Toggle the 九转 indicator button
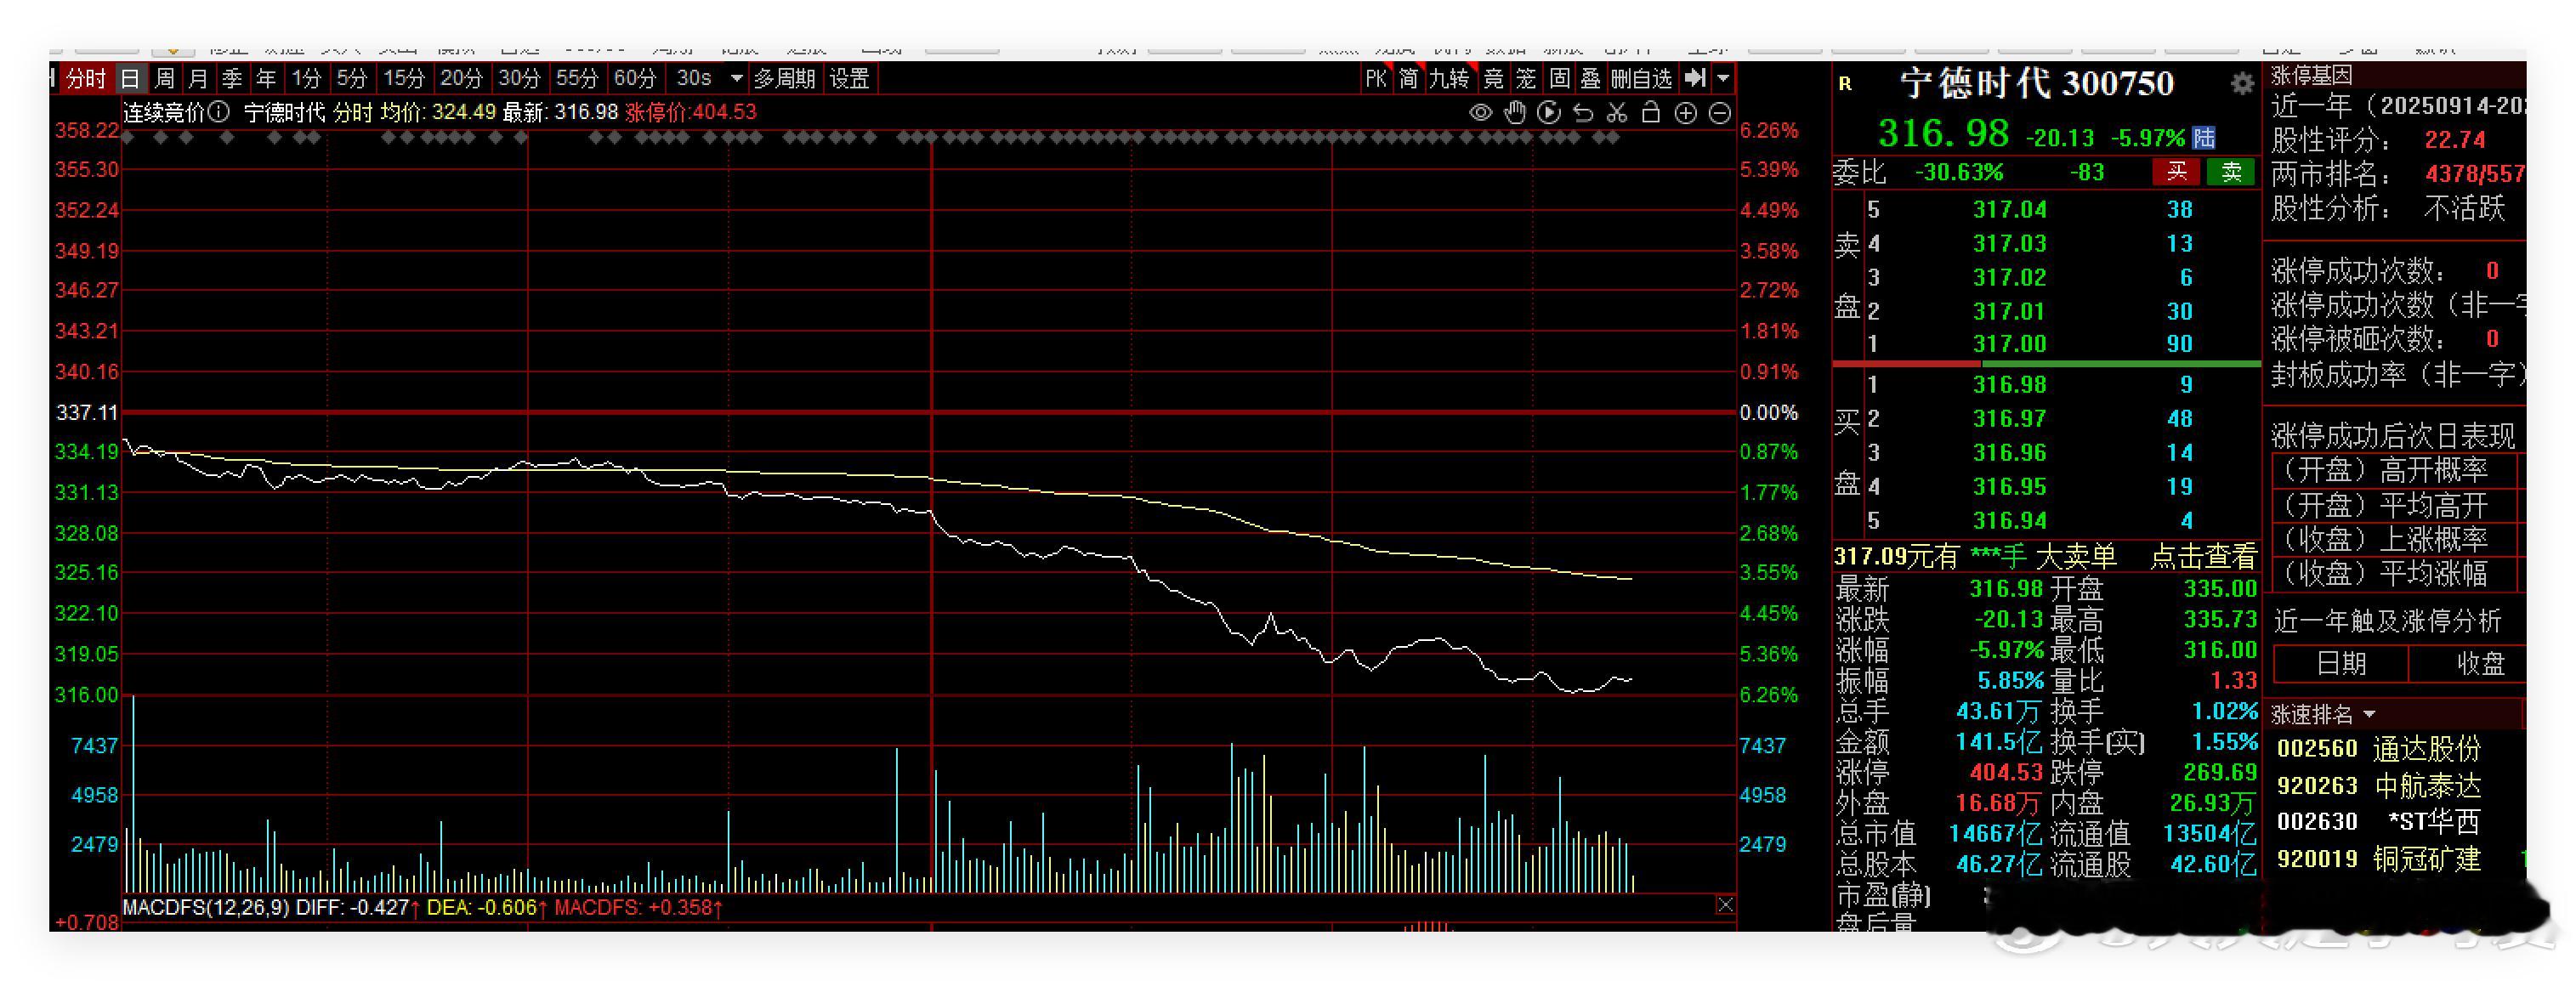The width and height of the screenshot is (2576, 981). click(1449, 78)
